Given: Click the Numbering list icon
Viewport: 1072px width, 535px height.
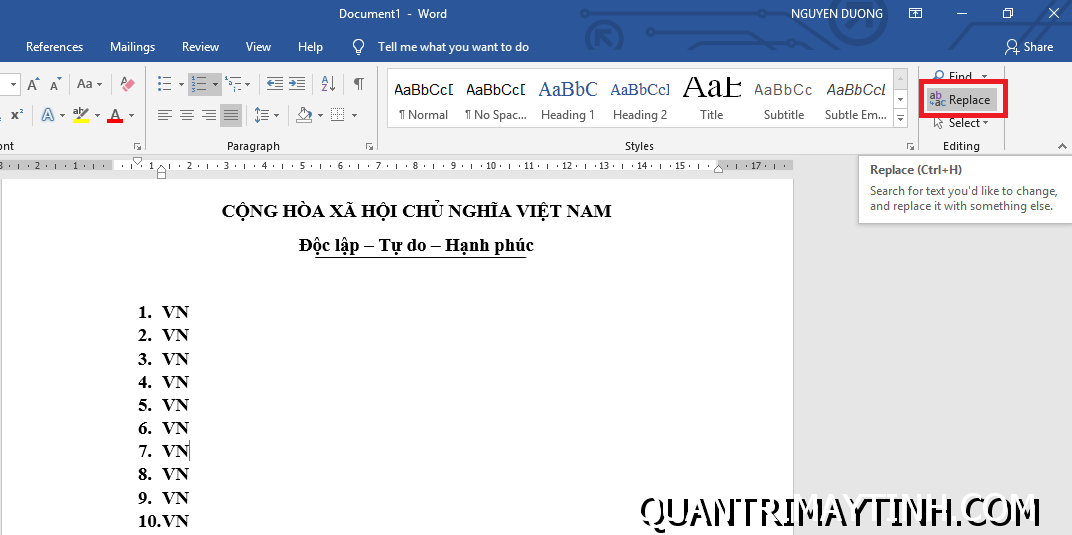Looking at the screenshot, I should [199, 84].
